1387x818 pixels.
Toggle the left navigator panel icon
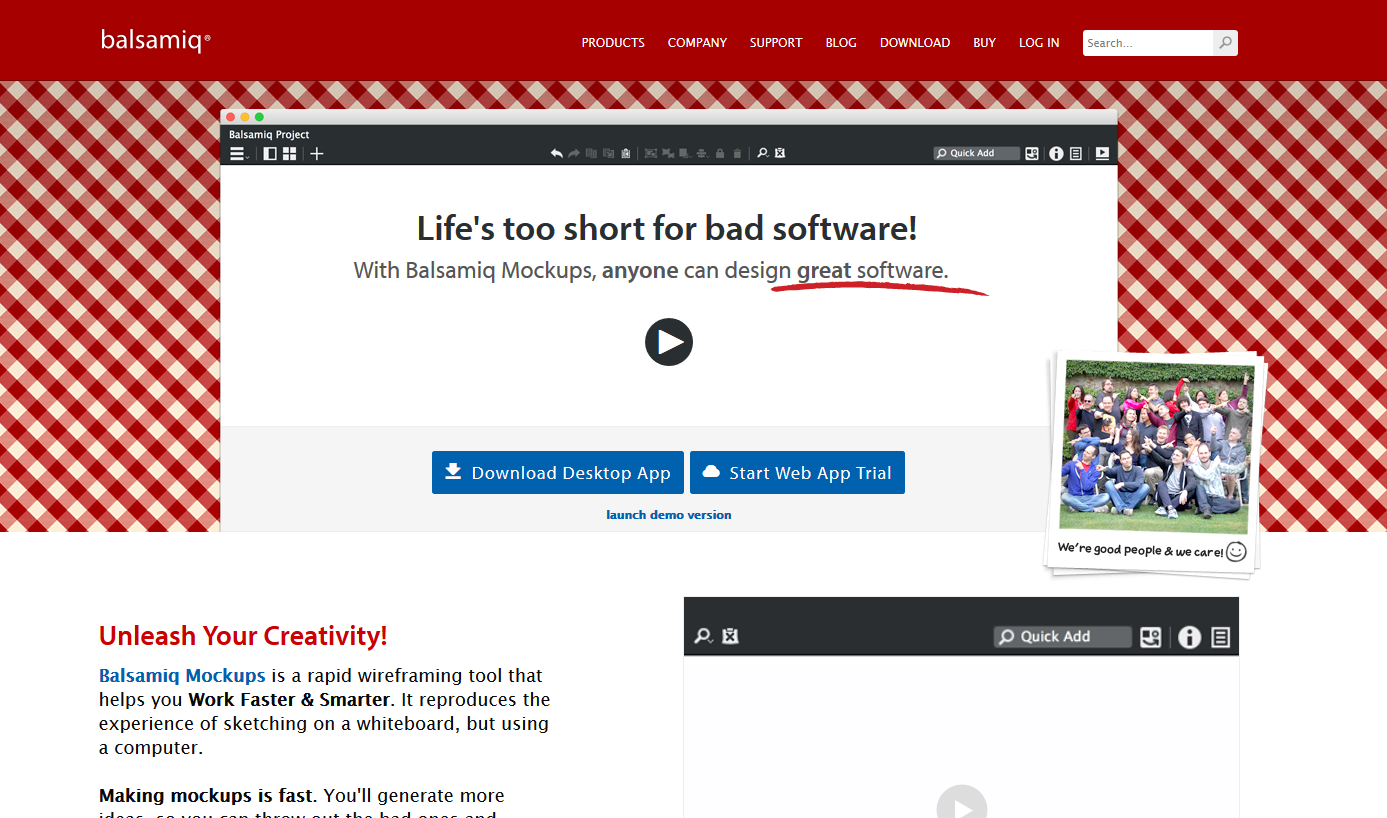(270, 154)
